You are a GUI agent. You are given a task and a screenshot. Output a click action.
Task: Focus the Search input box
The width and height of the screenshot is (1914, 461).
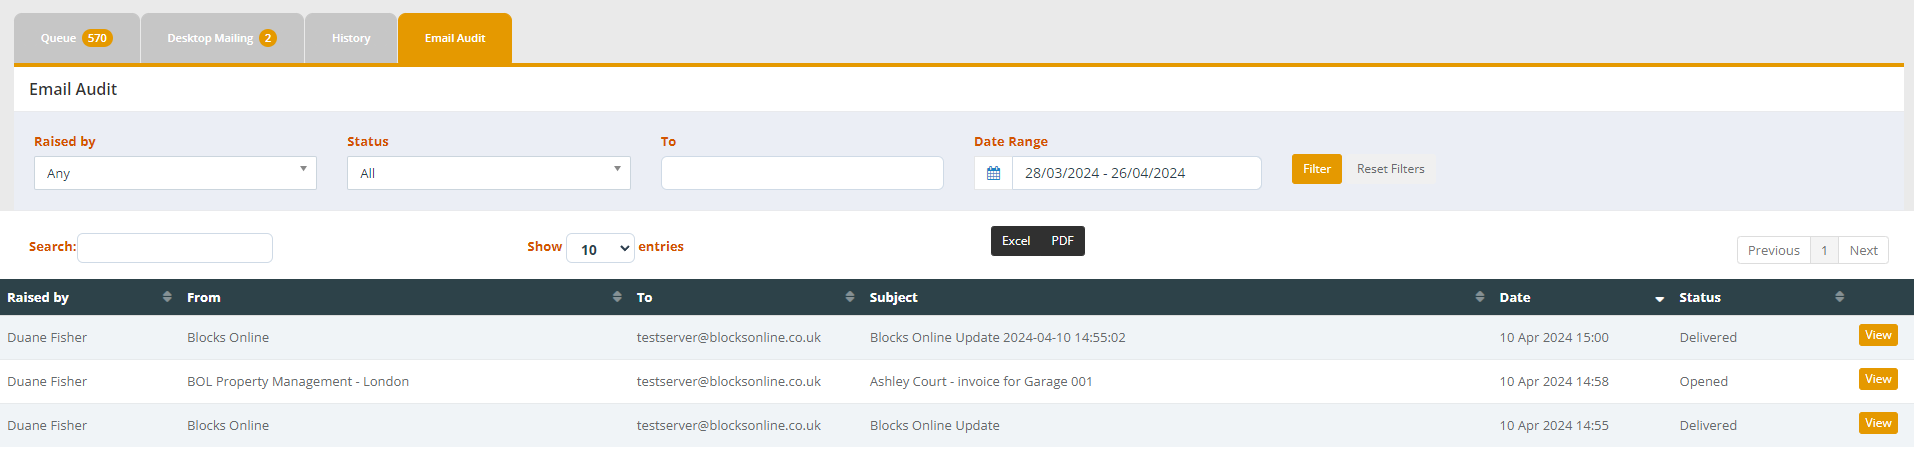[175, 248]
